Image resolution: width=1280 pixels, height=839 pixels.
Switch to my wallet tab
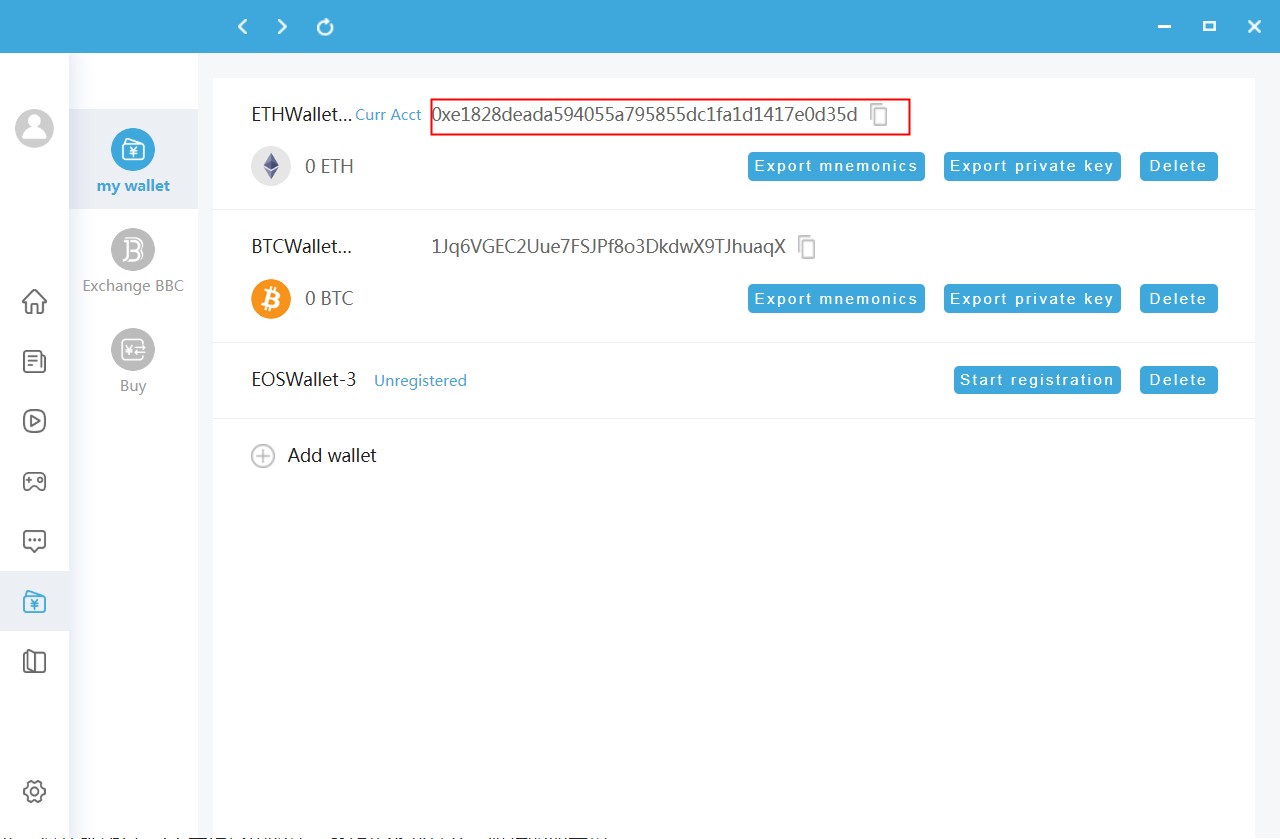coord(133,160)
